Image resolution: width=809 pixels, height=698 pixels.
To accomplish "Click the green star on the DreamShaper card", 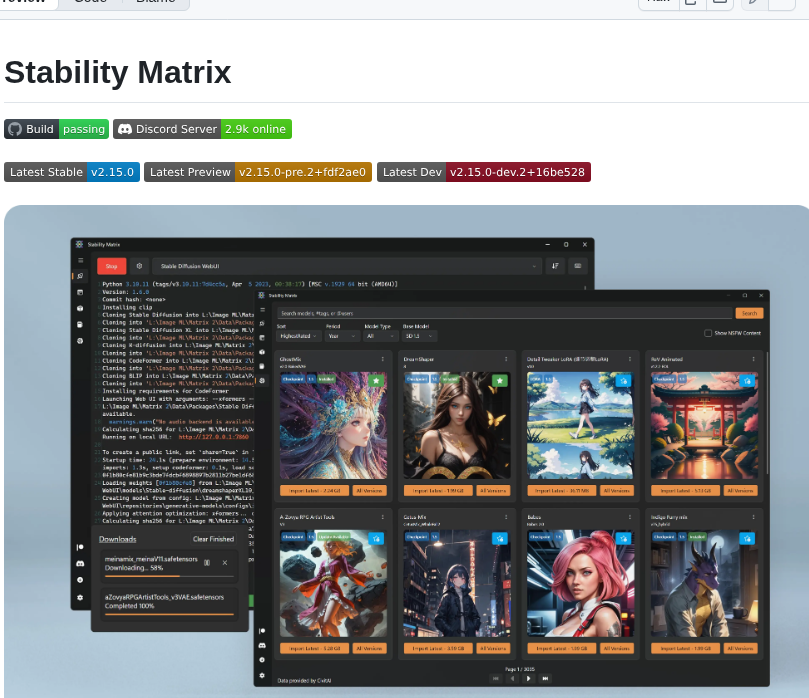I will click(x=499, y=381).
